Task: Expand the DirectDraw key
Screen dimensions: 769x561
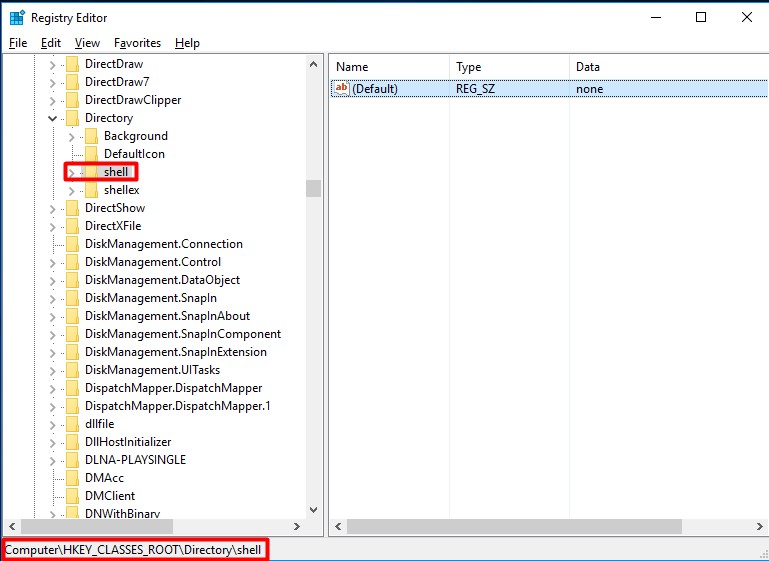Action: (52, 64)
